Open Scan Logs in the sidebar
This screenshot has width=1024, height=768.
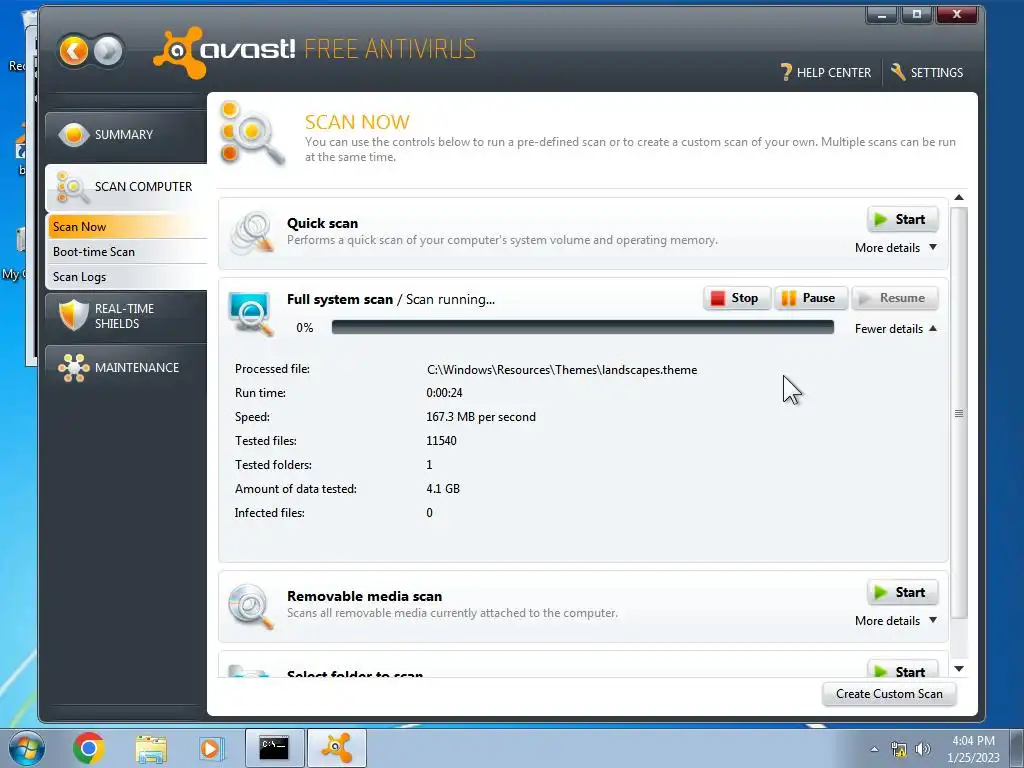click(127, 277)
